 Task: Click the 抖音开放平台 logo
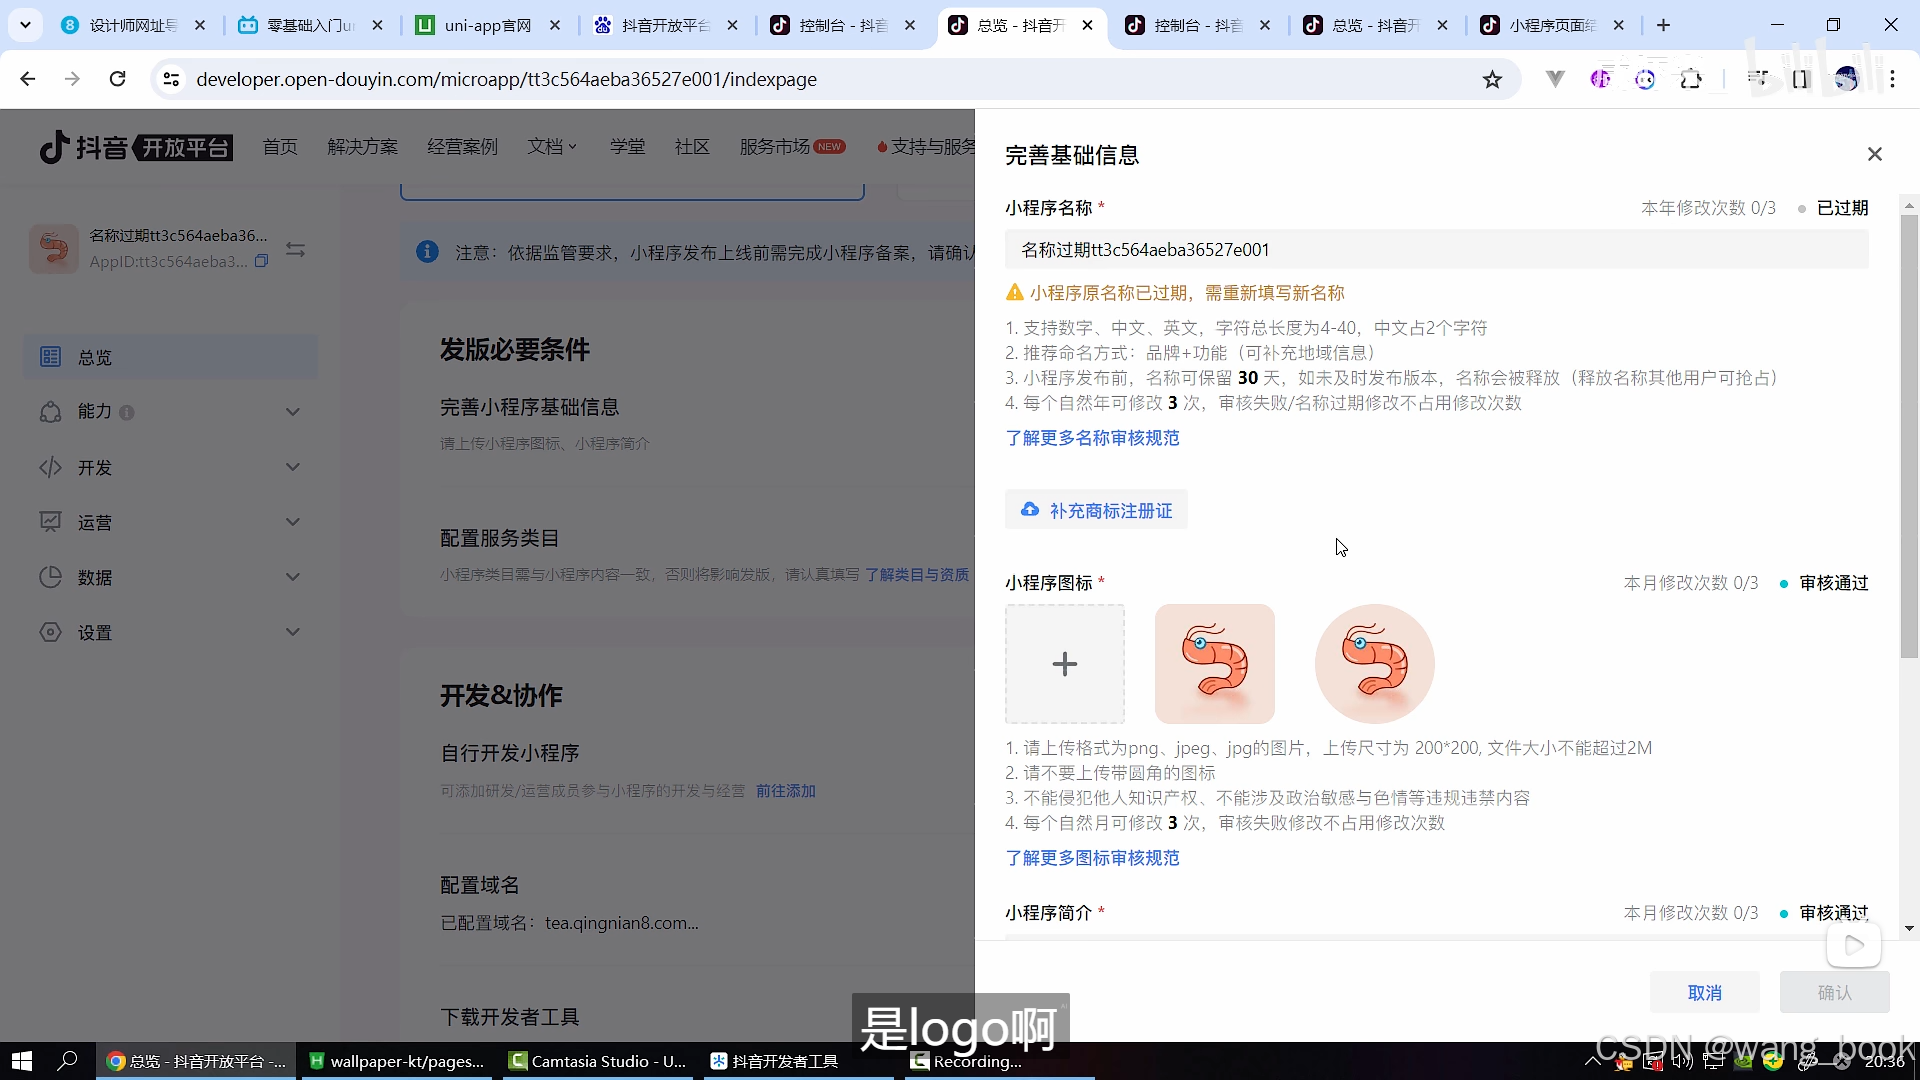pyautogui.click(x=135, y=147)
